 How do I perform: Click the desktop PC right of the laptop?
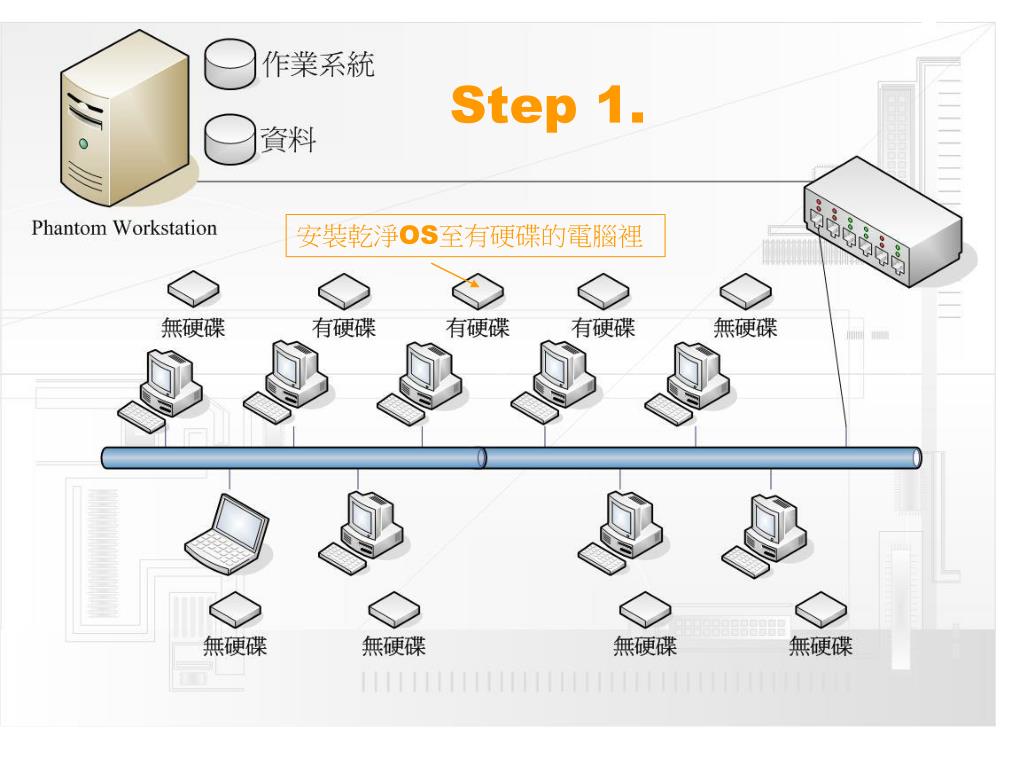click(x=361, y=534)
